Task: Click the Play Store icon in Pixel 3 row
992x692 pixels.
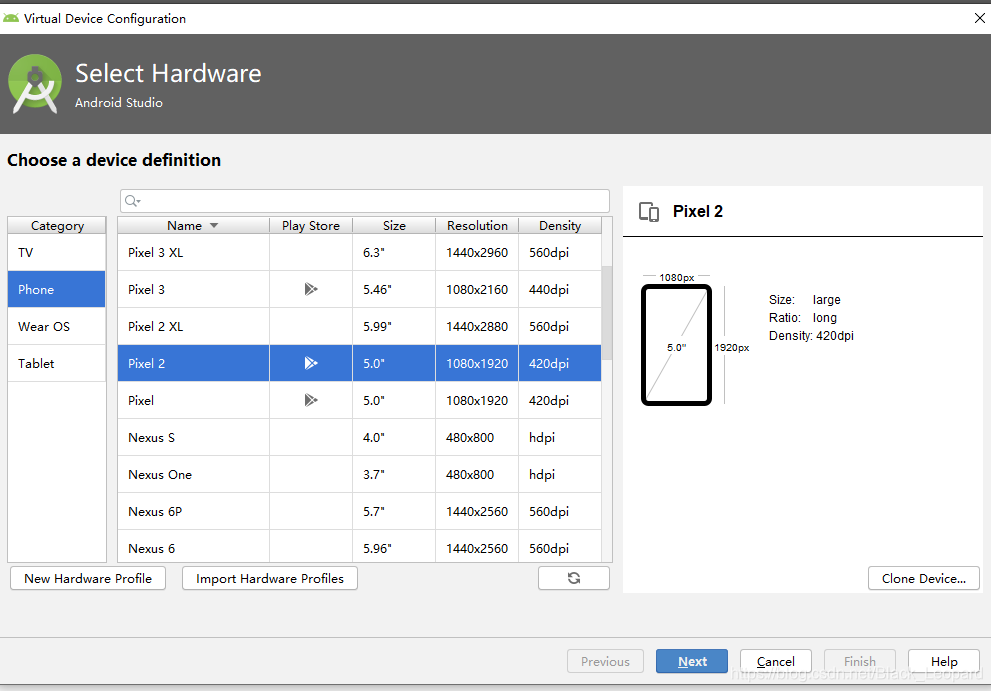Action: (x=311, y=289)
